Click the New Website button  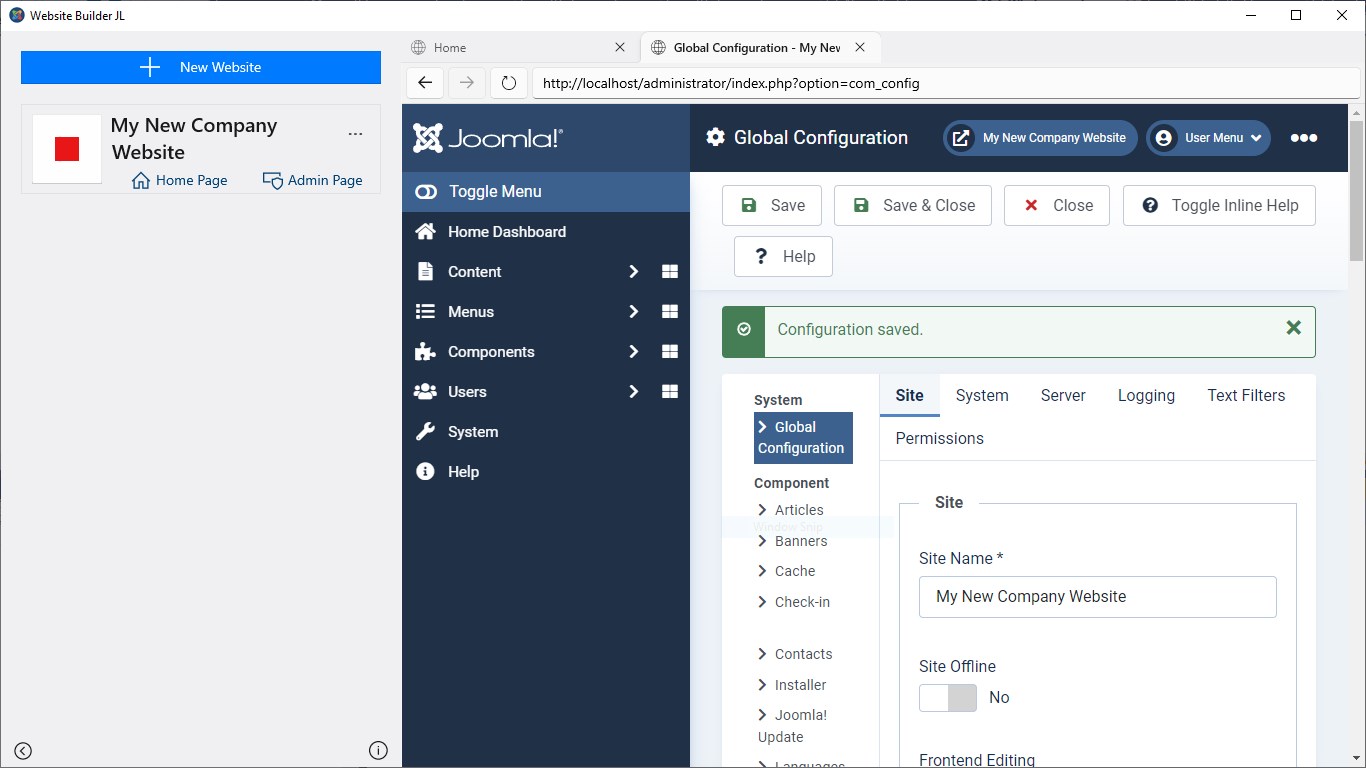pyautogui.click(x=201, y=67)
